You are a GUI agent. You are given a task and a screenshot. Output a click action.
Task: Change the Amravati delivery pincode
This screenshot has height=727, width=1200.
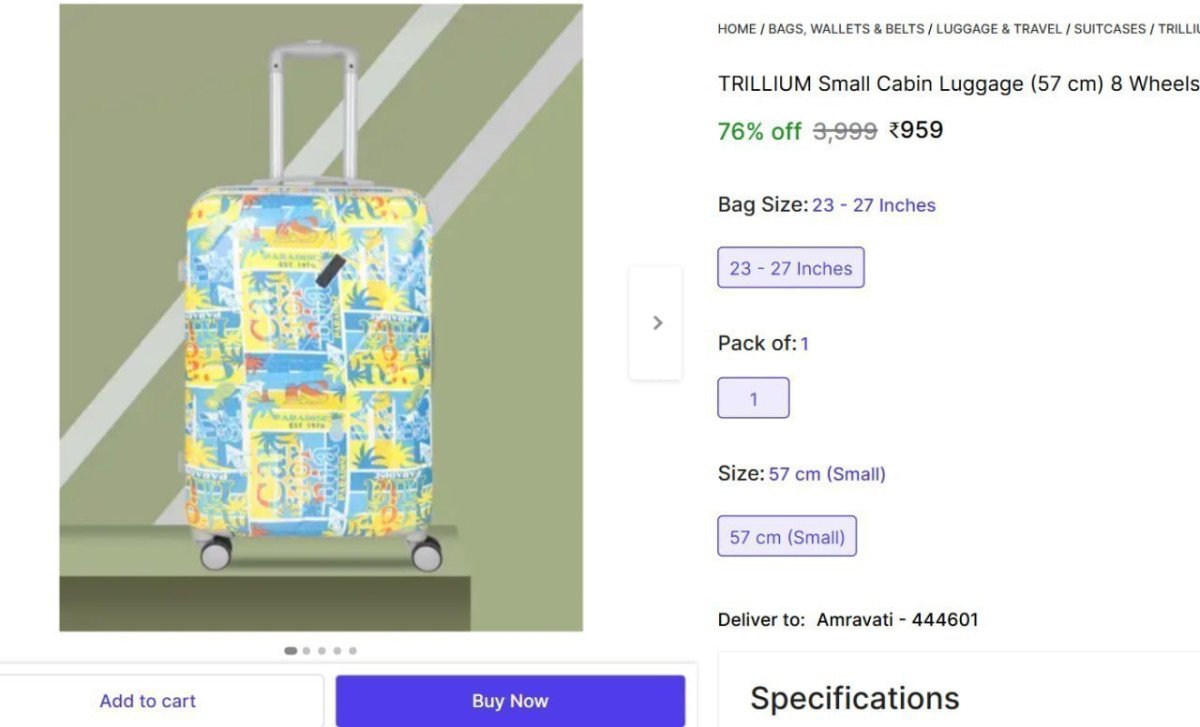898,619
